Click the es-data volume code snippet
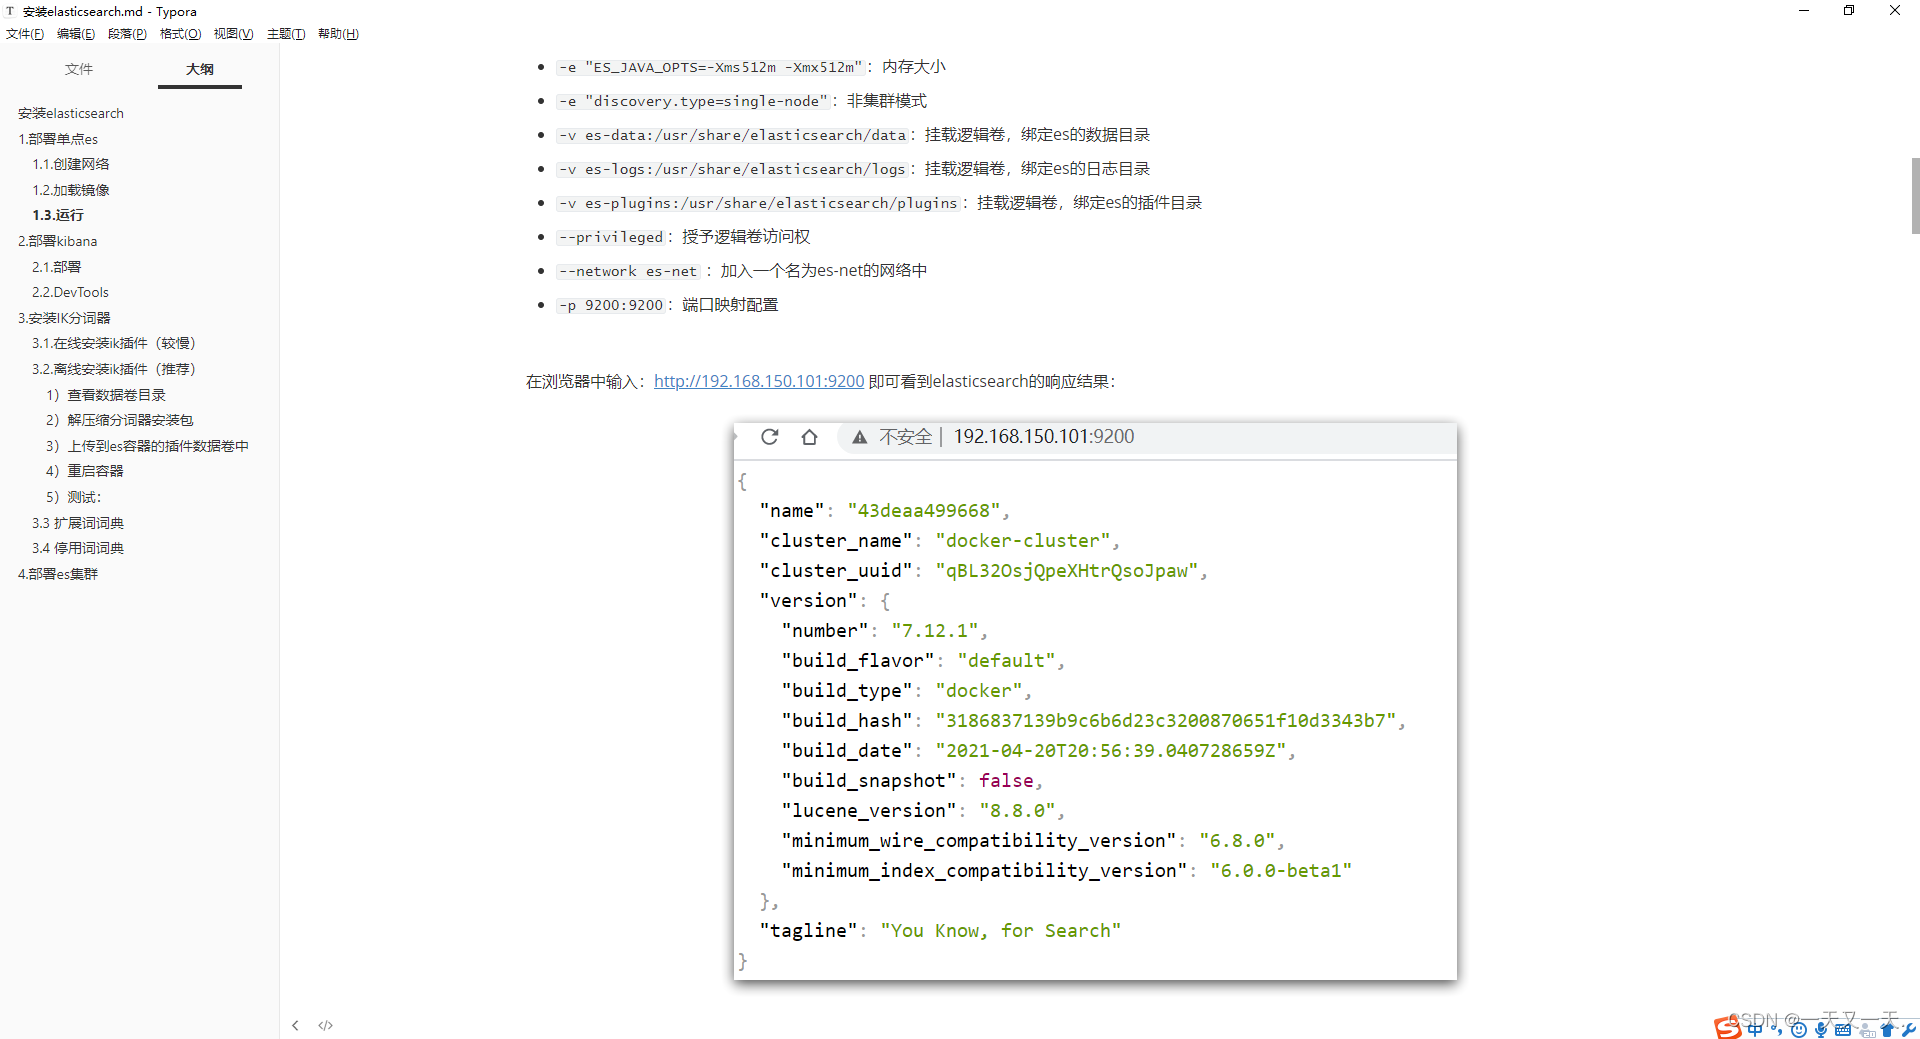 [x=733, y=135]
